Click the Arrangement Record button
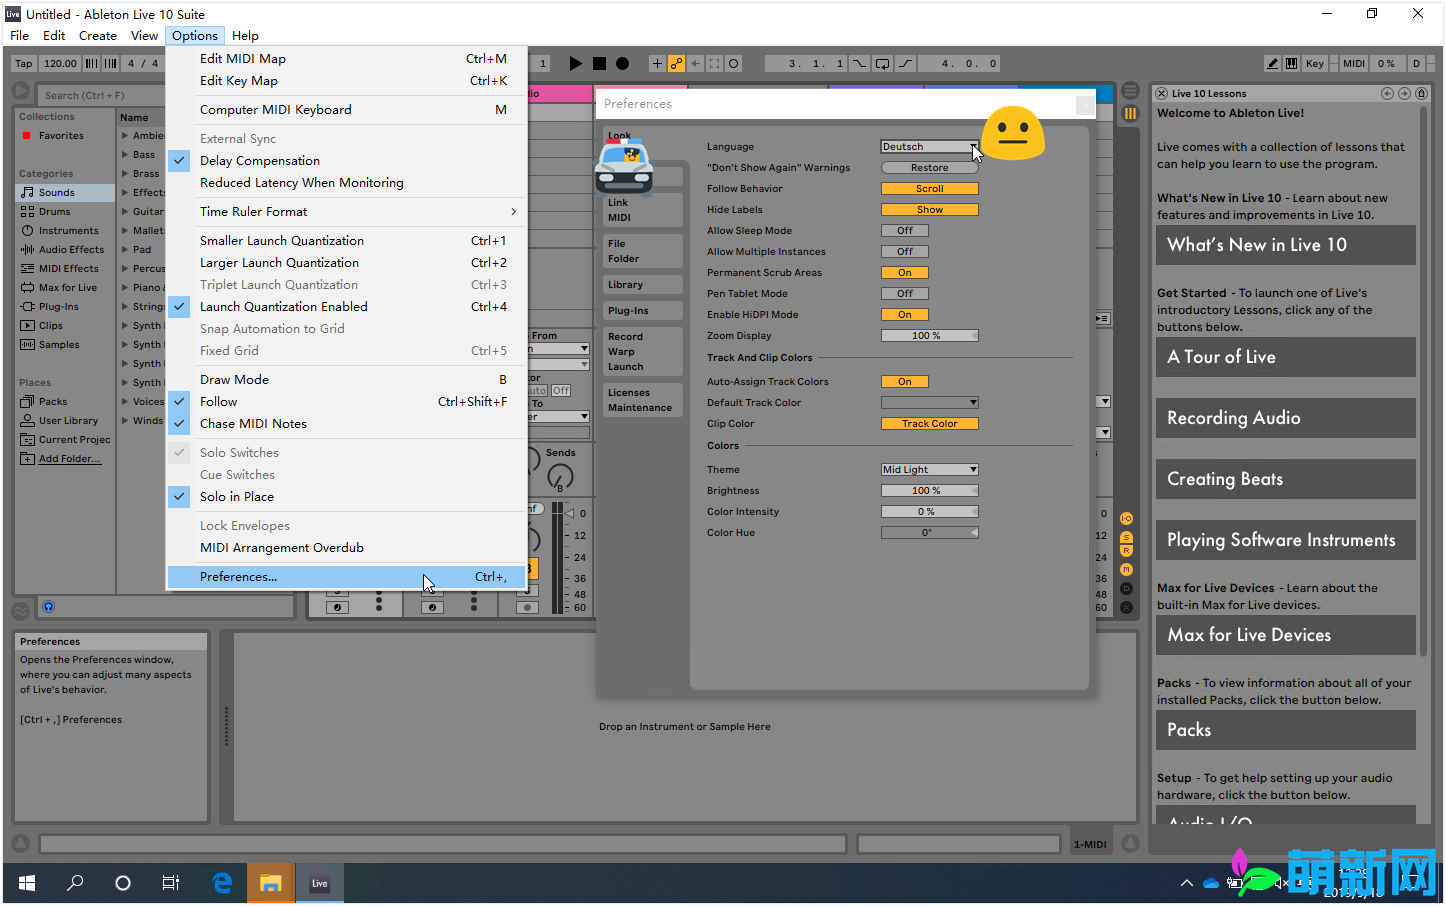The width and height of the screenshot is (1446, 906). coord(622,63)
